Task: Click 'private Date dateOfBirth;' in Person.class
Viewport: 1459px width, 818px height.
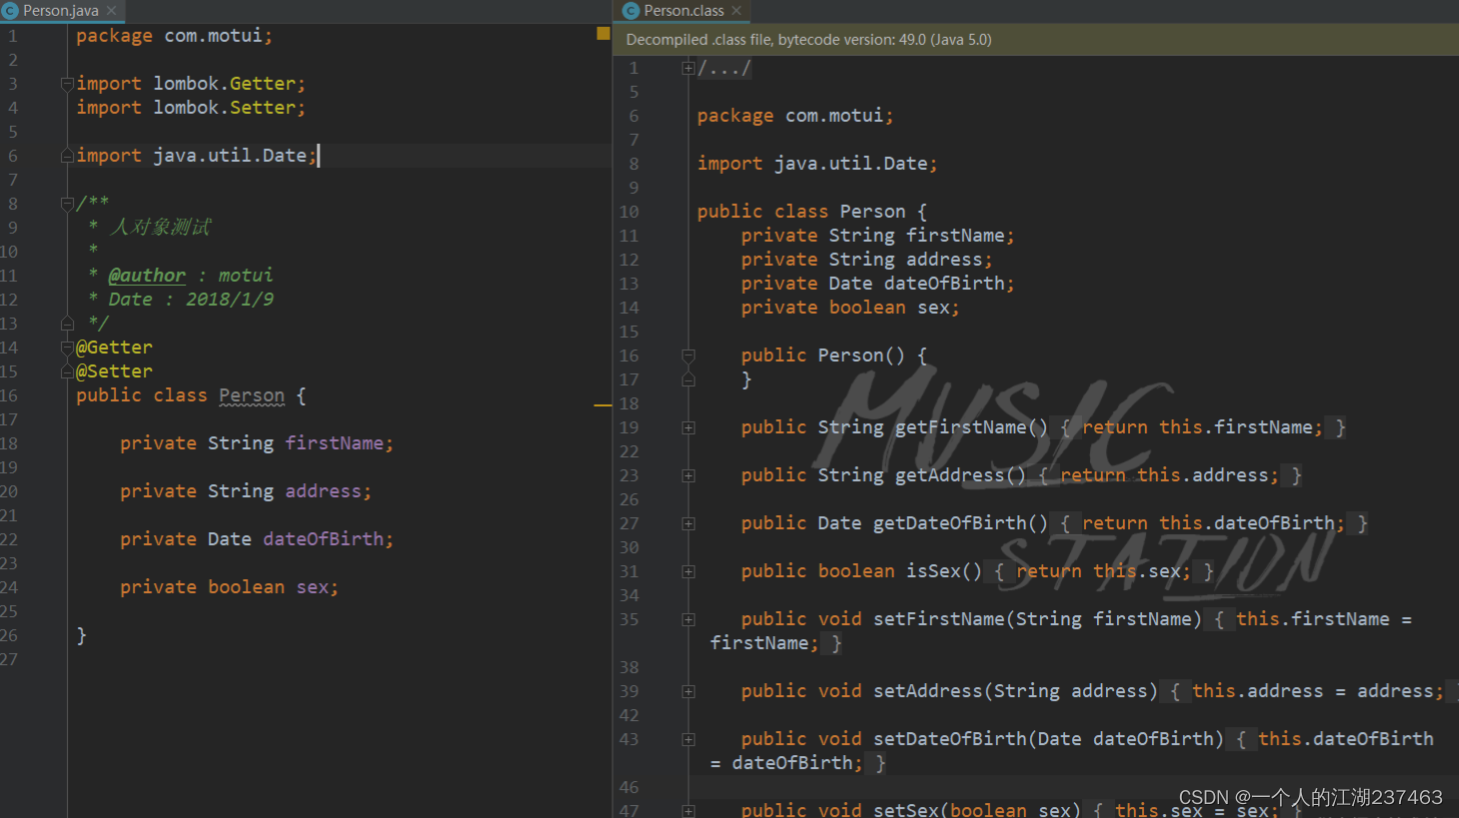Action: pos(878,283)
